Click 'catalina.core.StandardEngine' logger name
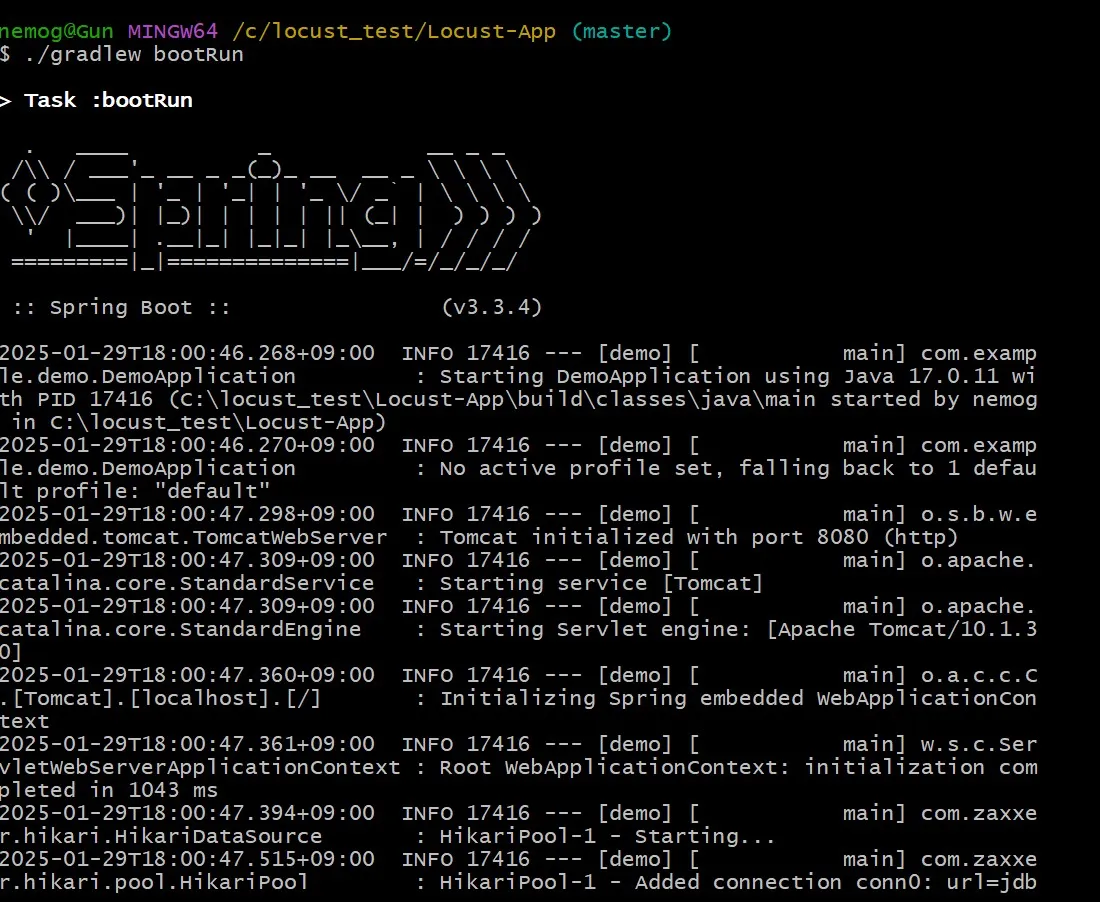 click(181, 629)
